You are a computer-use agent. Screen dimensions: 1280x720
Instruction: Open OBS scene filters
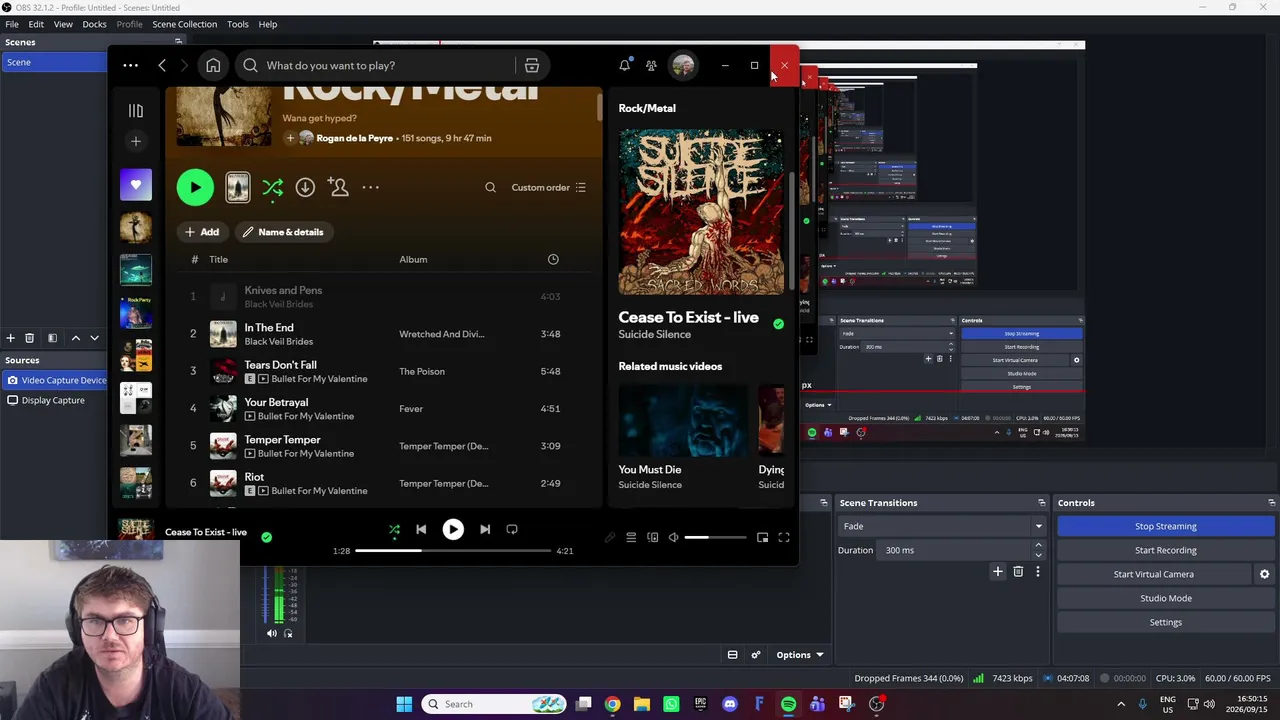coord(52,338)
